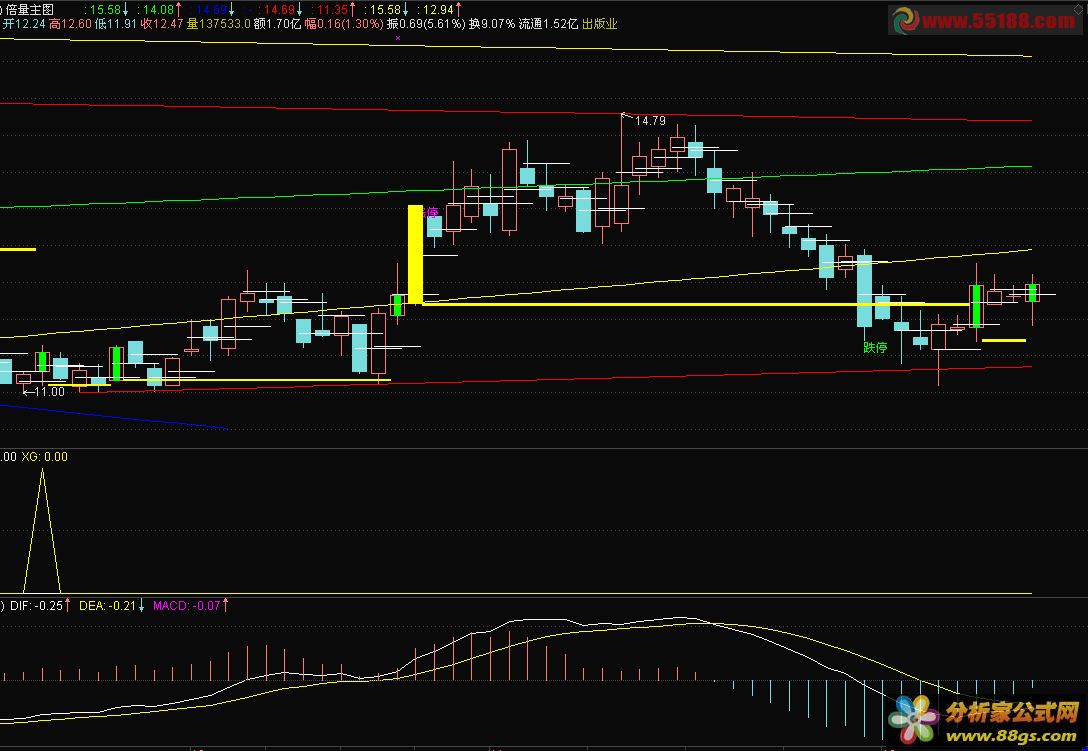Click the MACD: -0.07 label
The height and width of the screenshot is (751, 1088).
187,606
